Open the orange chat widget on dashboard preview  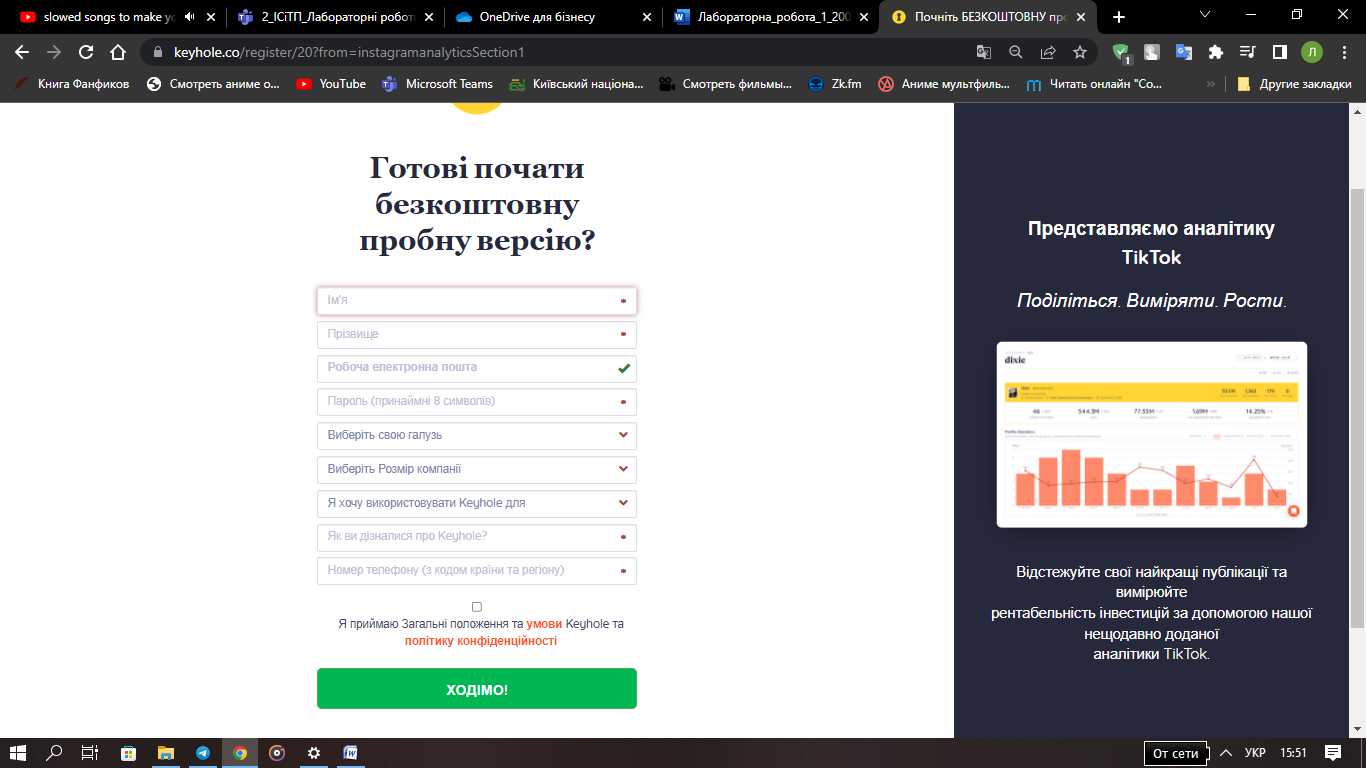1293,511
